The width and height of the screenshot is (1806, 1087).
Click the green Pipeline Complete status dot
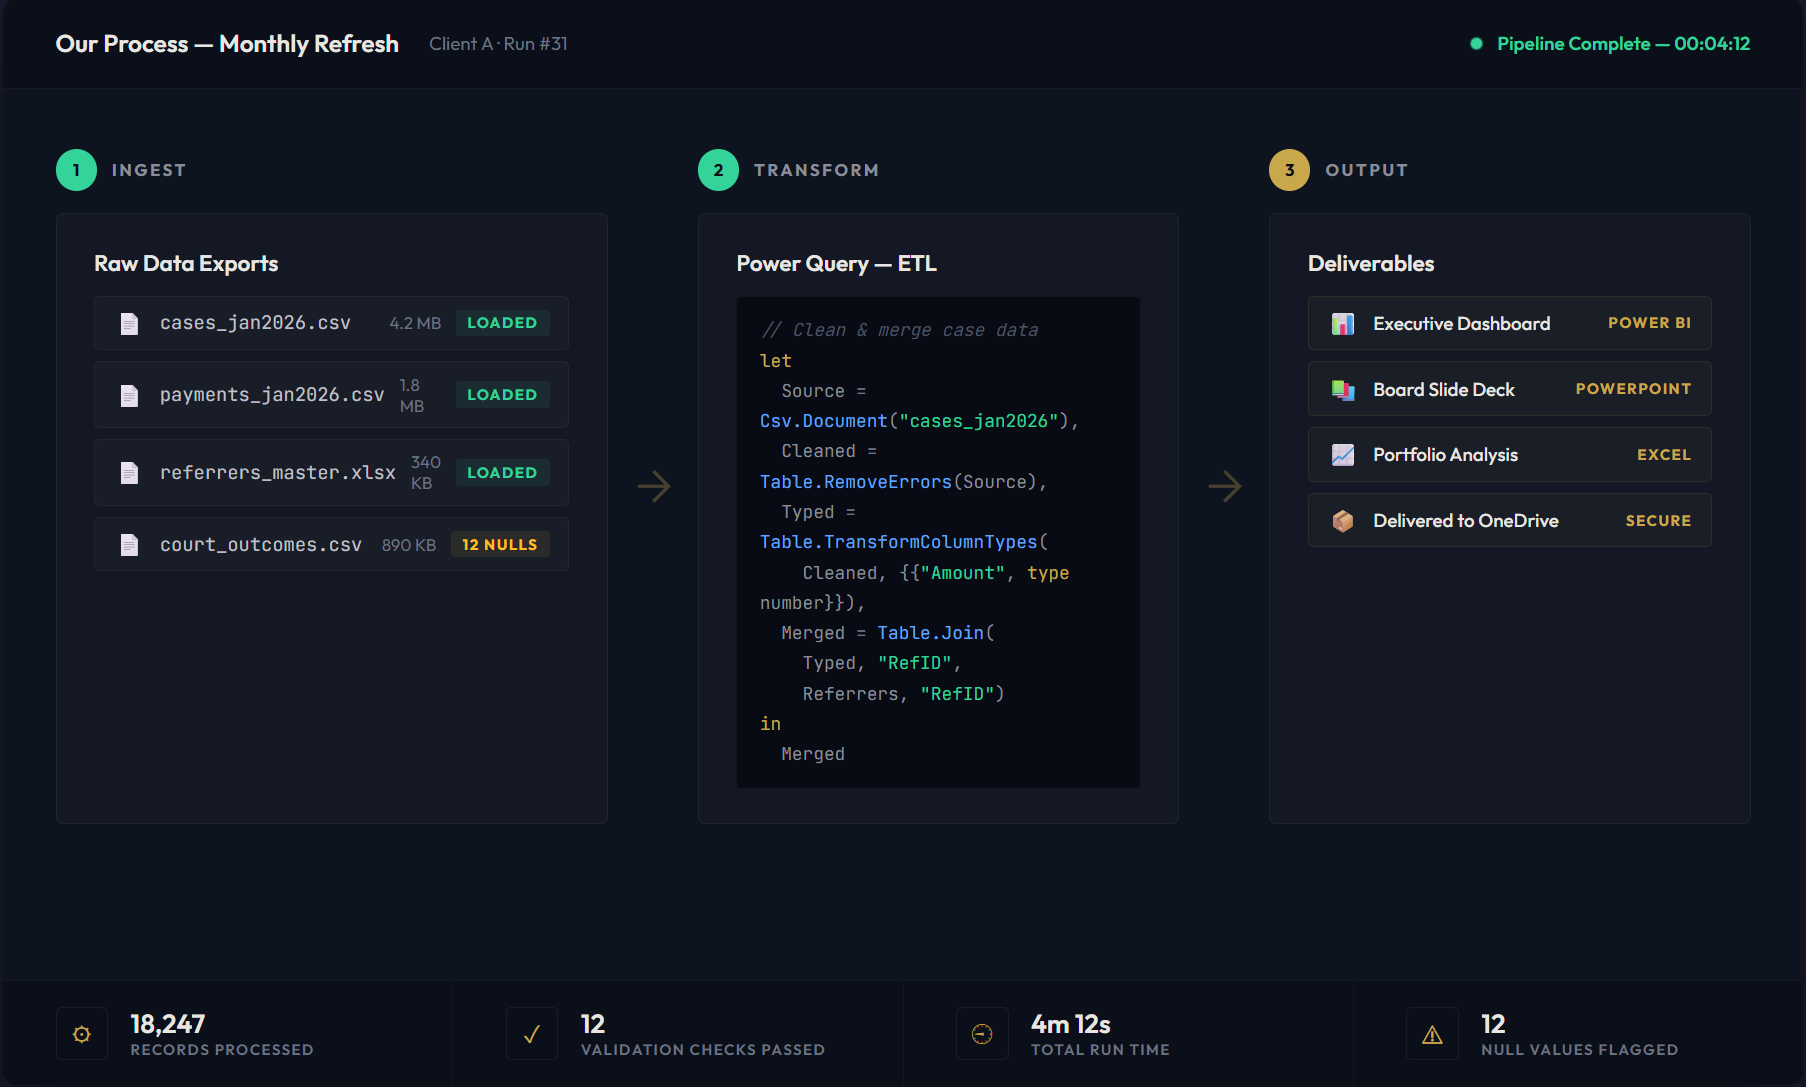1476,44
